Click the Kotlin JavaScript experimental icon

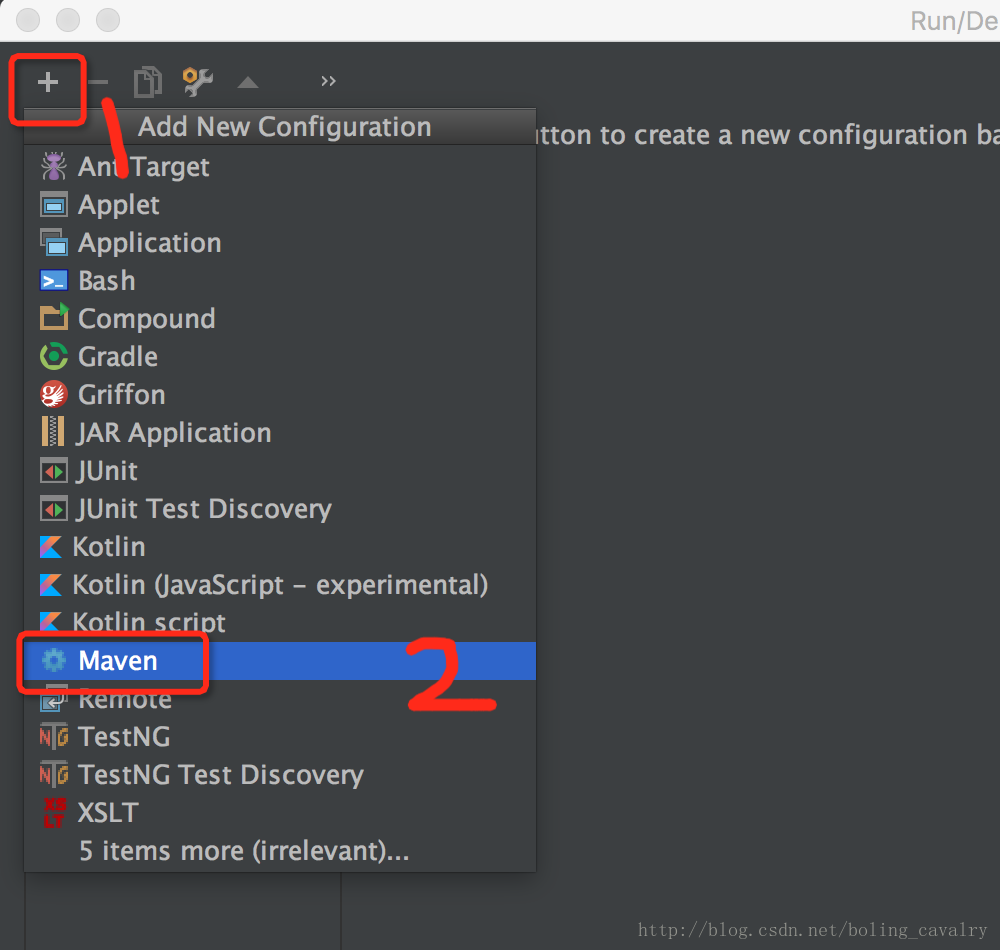51,585
